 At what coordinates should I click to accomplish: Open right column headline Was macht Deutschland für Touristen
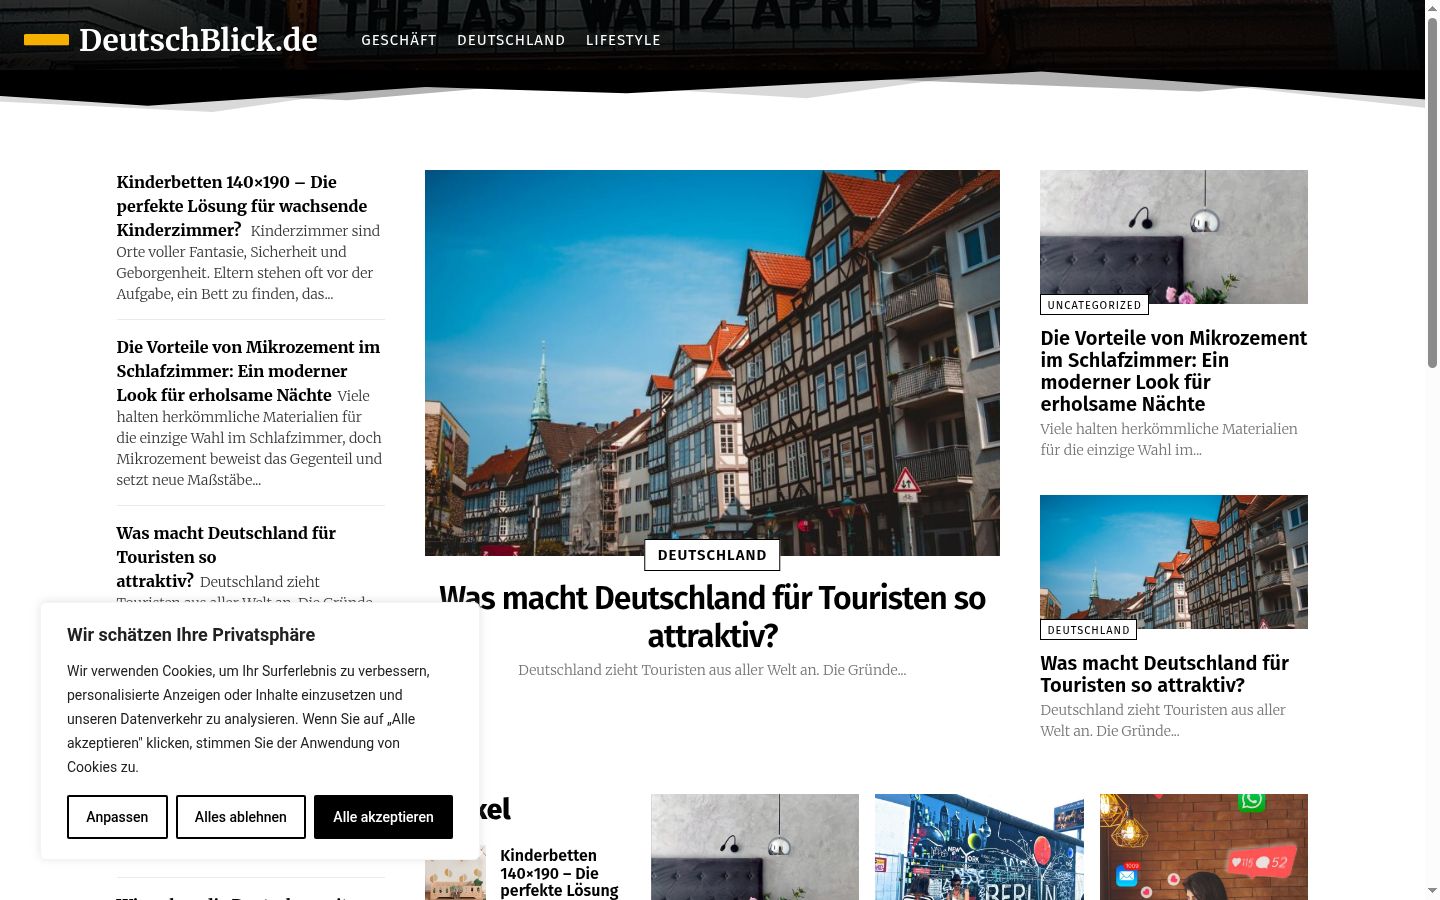tap(1165, 674)
